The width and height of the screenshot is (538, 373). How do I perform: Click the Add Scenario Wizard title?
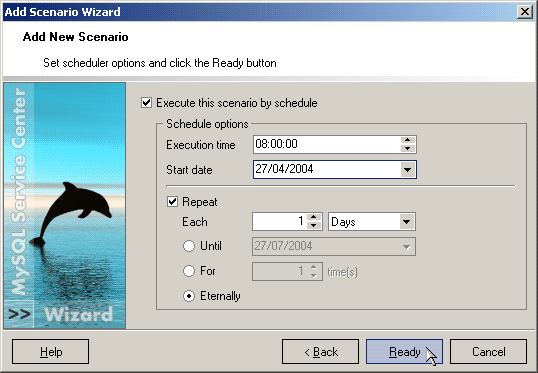[62, 12]
